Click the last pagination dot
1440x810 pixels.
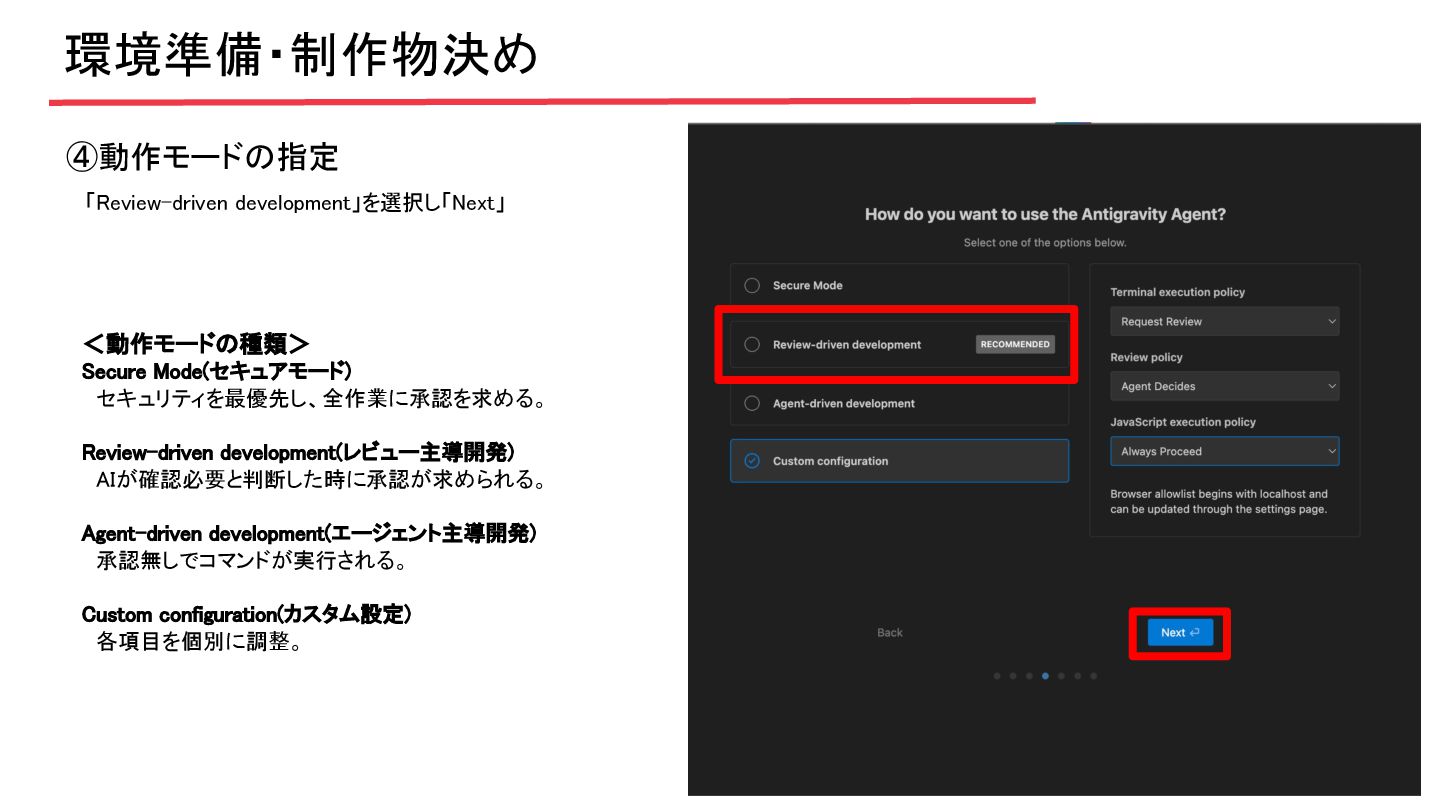coord(1093,676)
